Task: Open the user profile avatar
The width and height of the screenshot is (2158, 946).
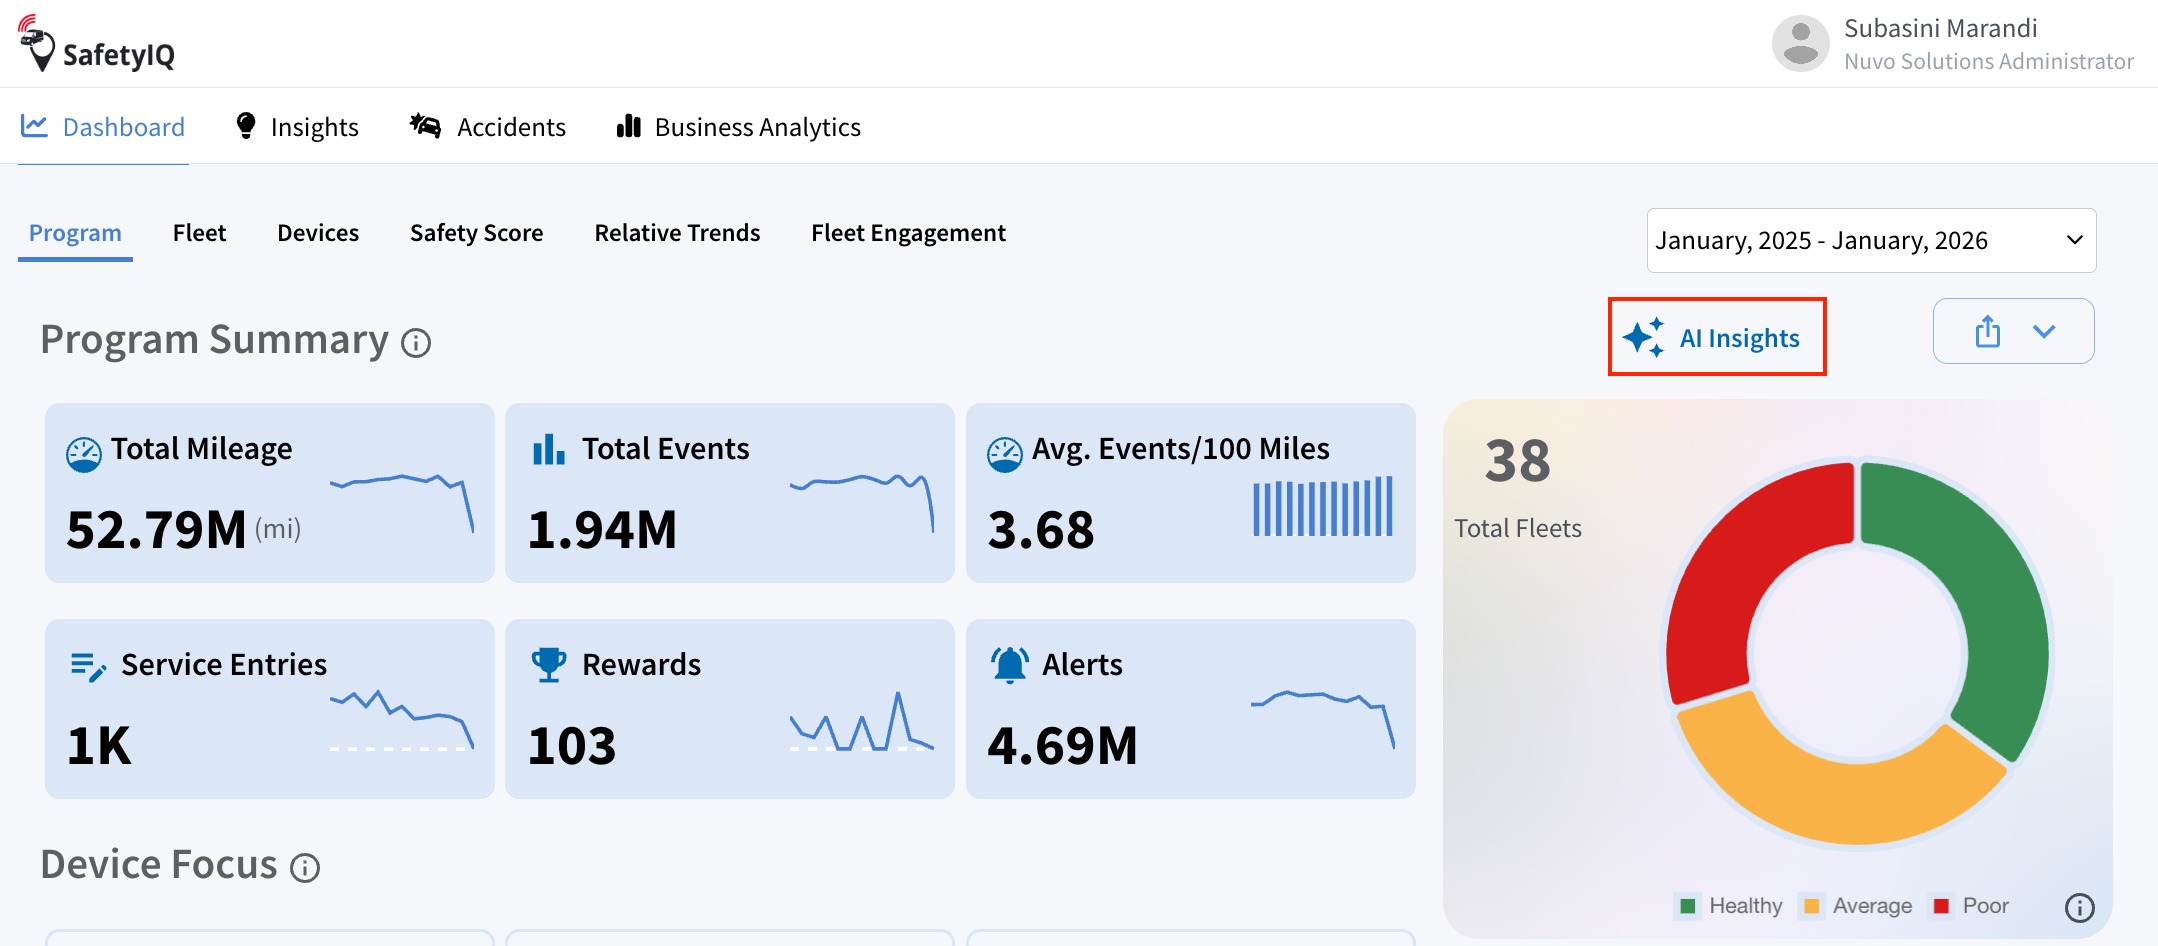Action: point(1800,43)
